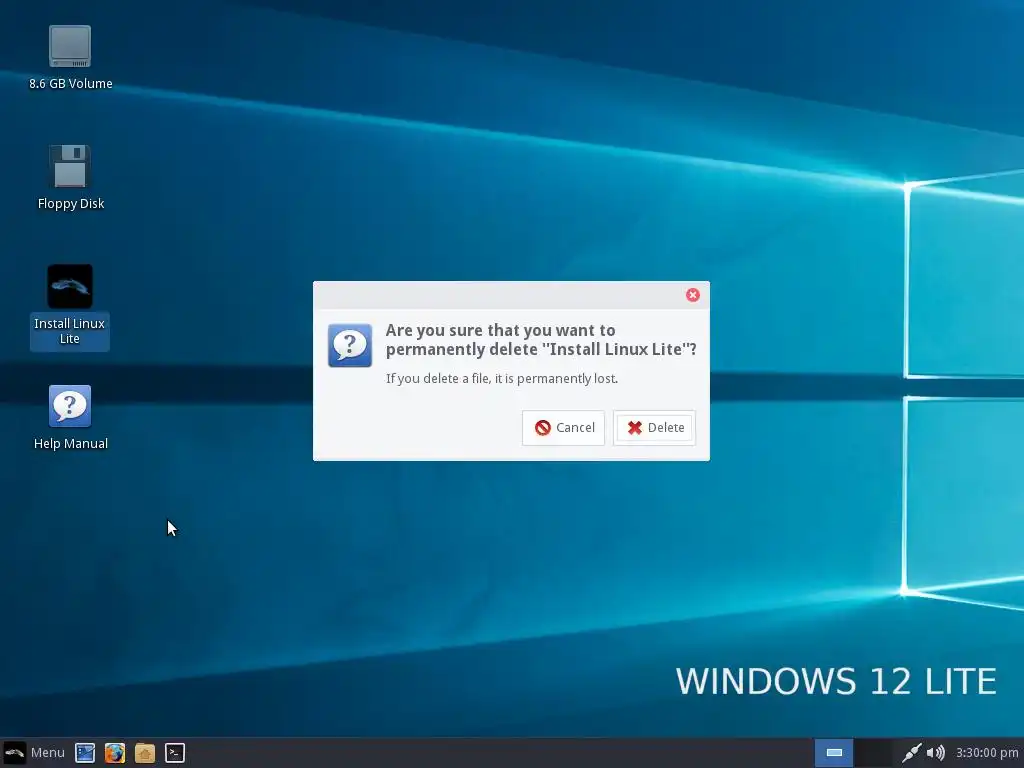This screenshot has width=1024, height=768.
Task: Select the Install Linux Lite desktop icon
Action: pyautogui.click(x=70, y=286)
